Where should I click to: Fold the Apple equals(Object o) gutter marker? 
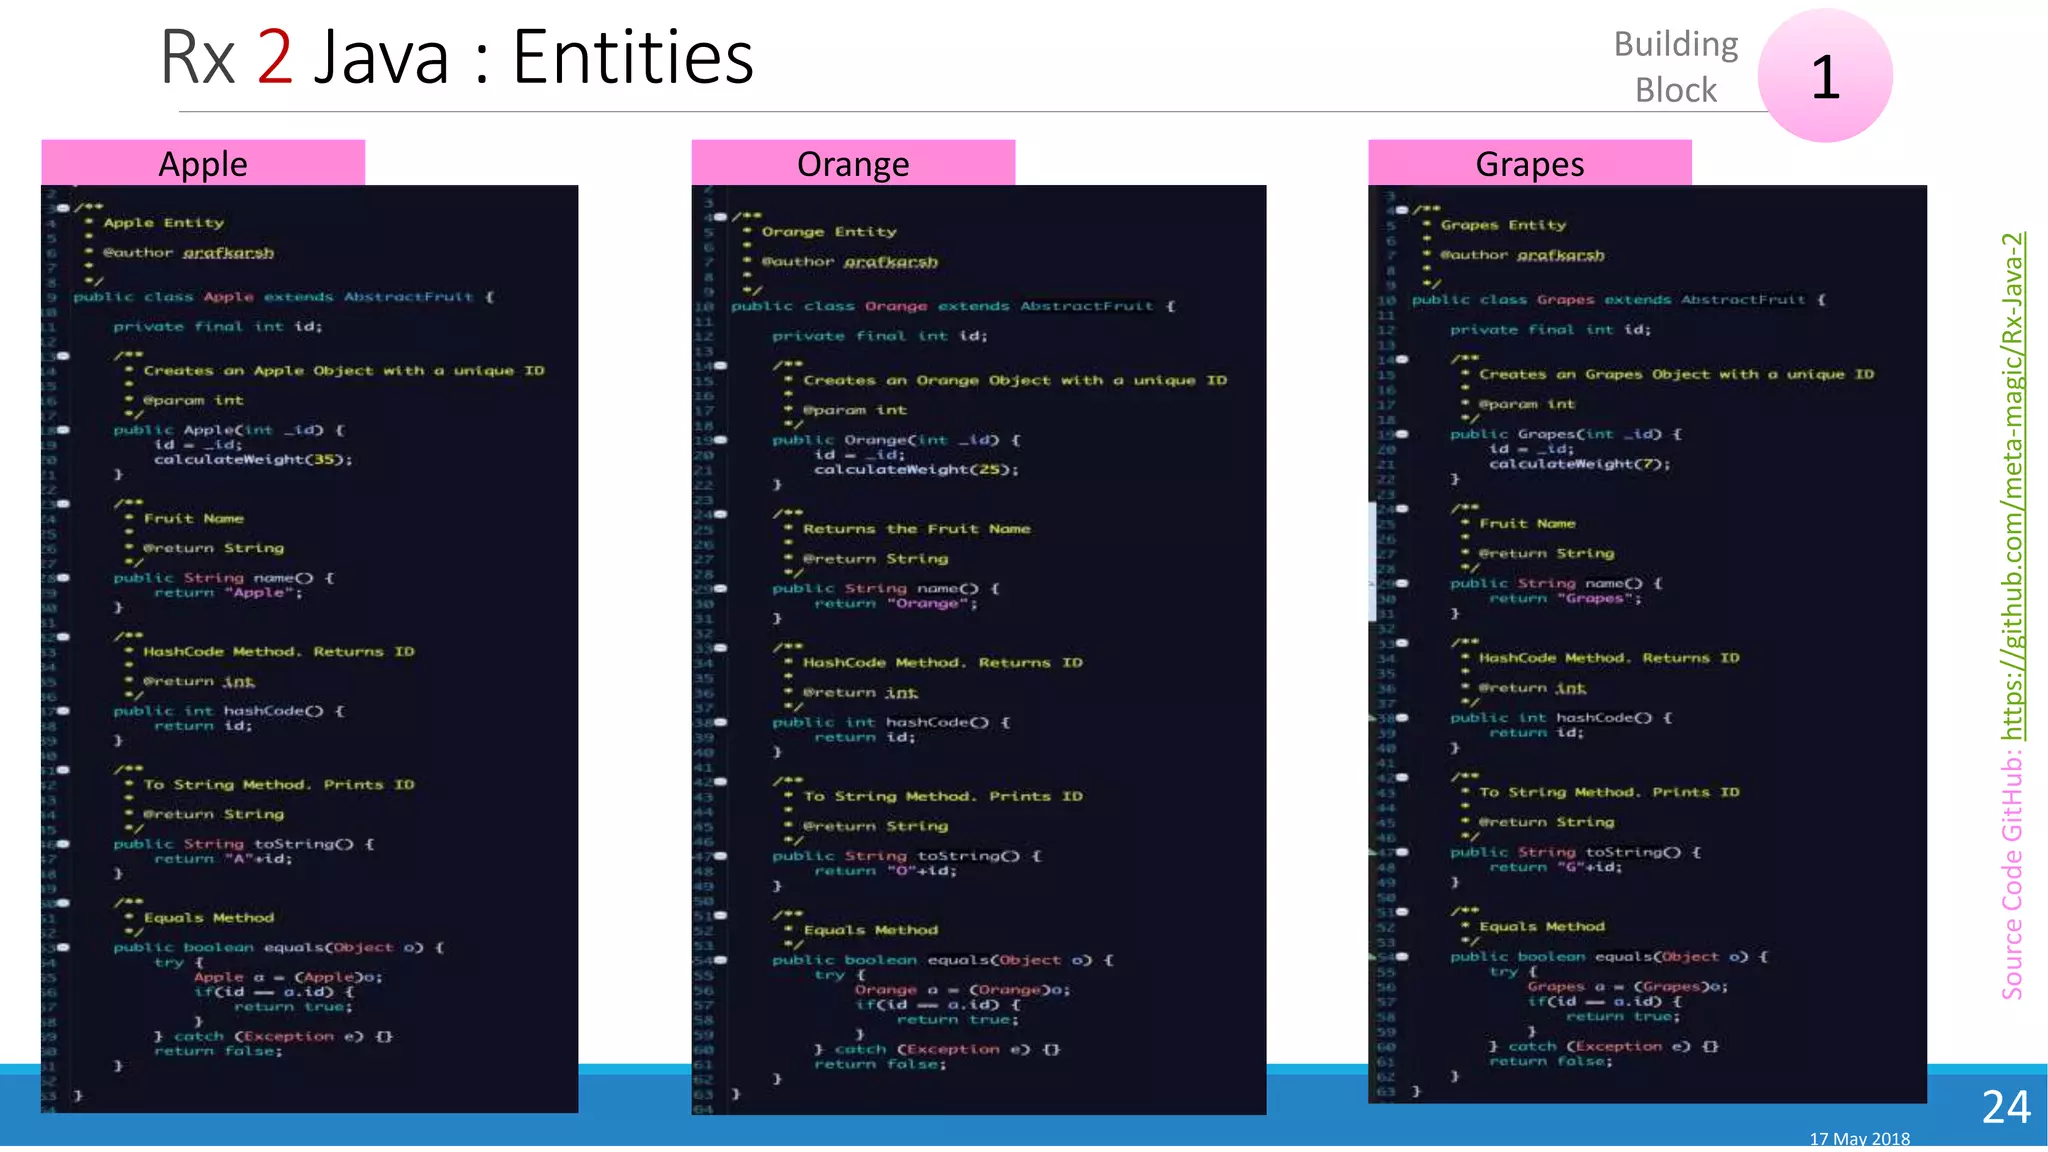64,947
